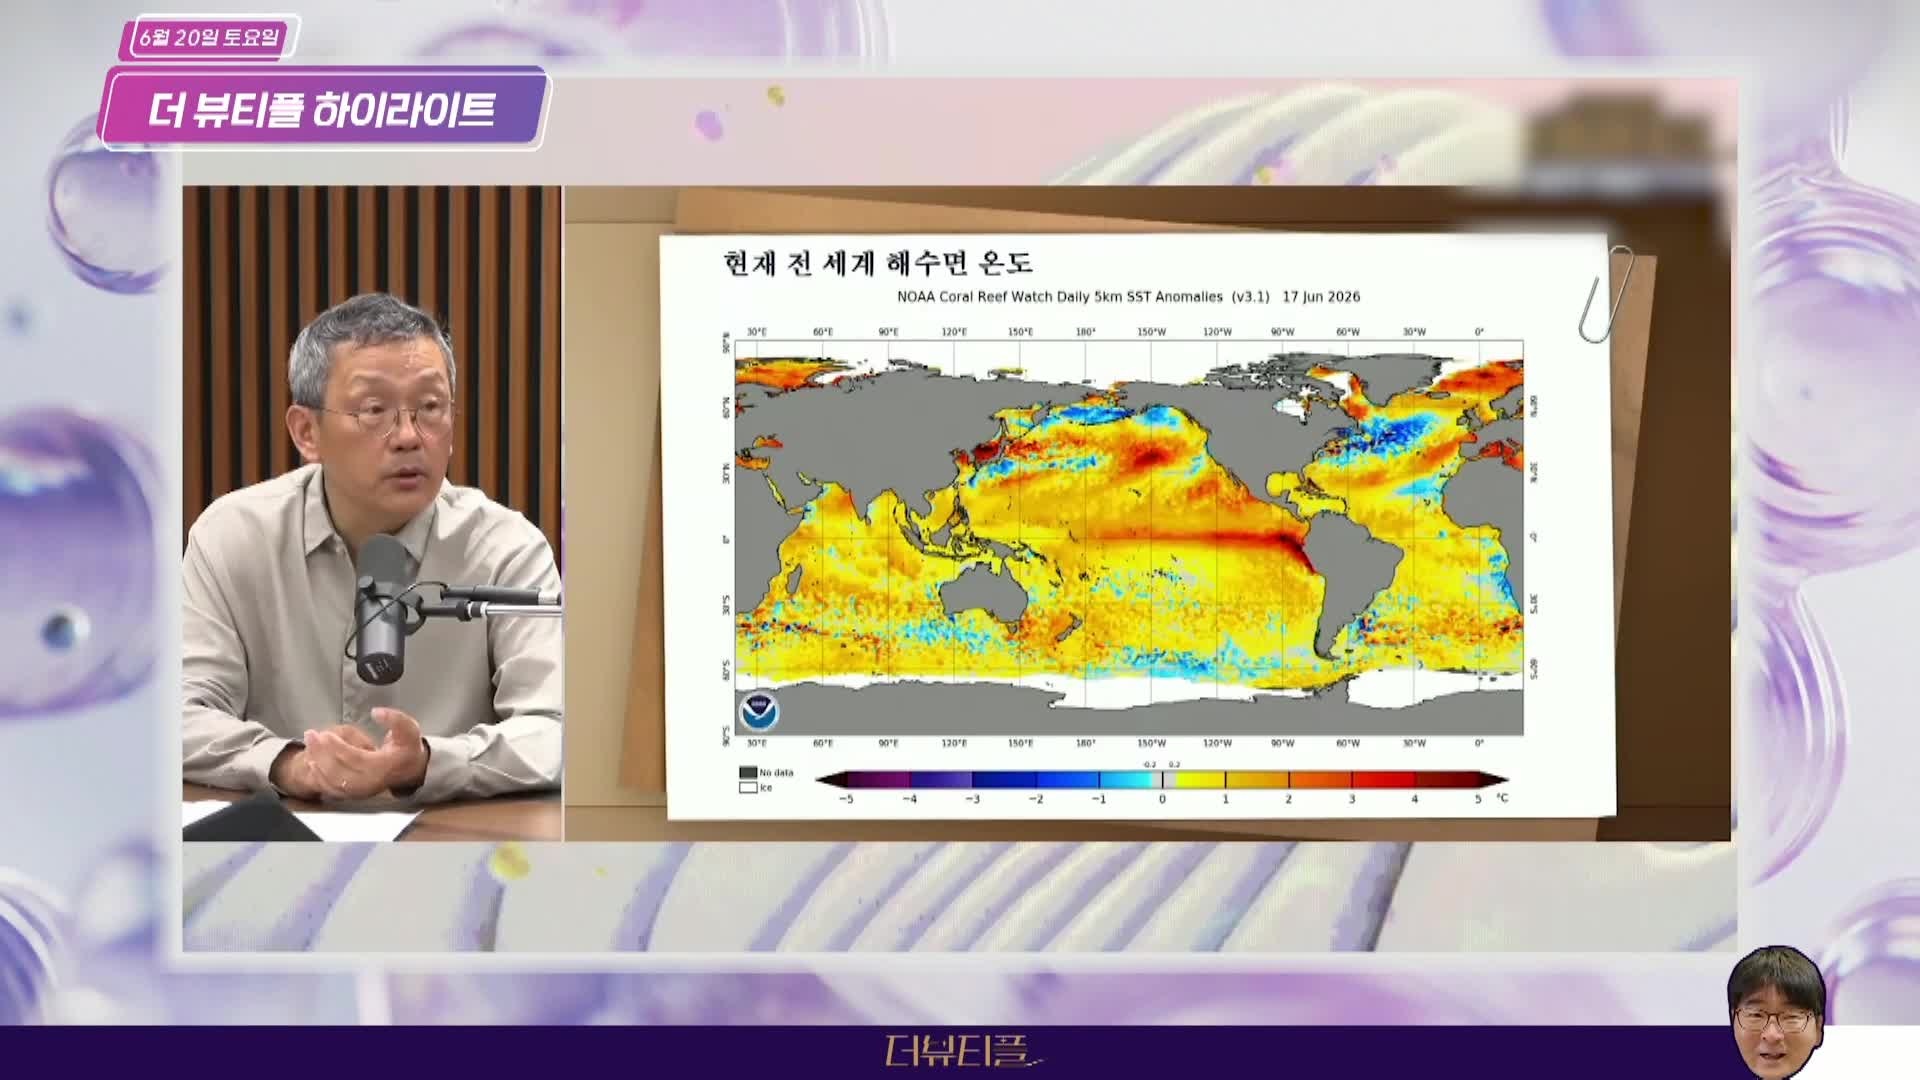This screenshot has height=1080, width=1920.
Task: Click the dark No data legend swatch
Action: 747,772
